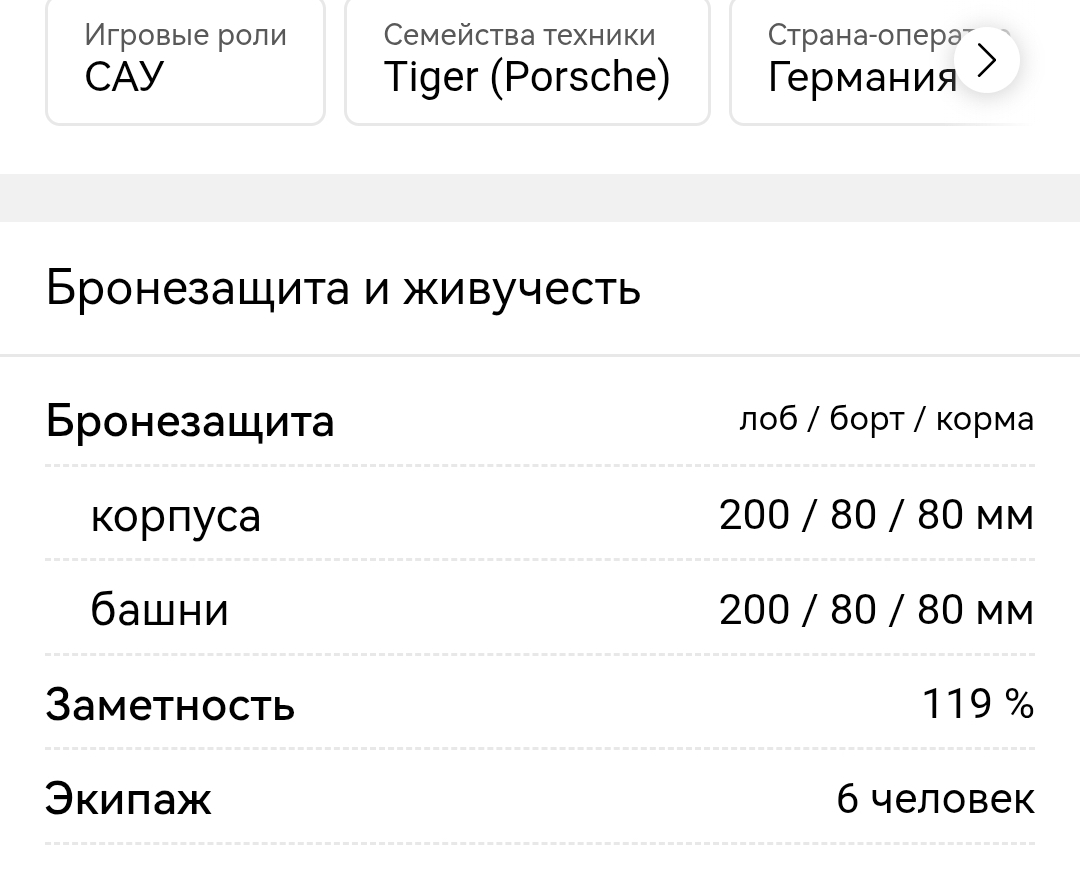1080x876 pixels.
Task: Open the САУ role link
Action: 124,77
